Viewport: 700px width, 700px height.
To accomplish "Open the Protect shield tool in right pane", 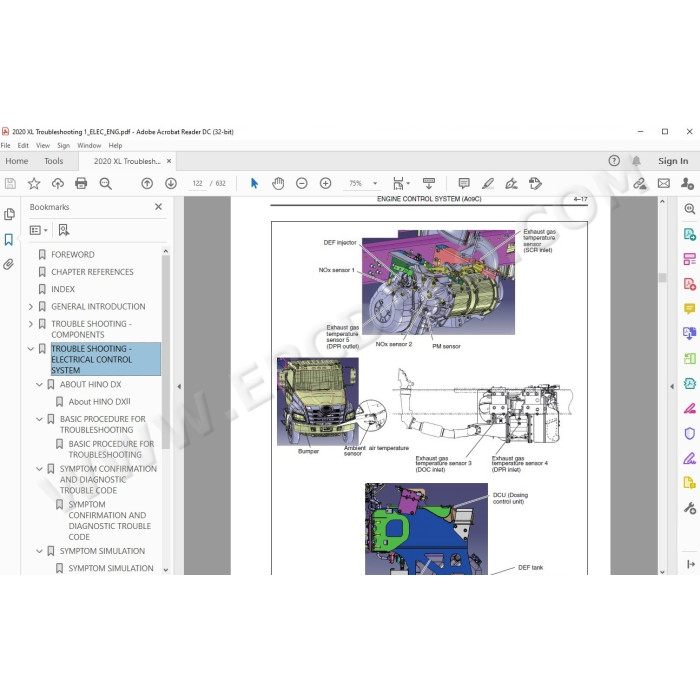I will pos(690,433).
